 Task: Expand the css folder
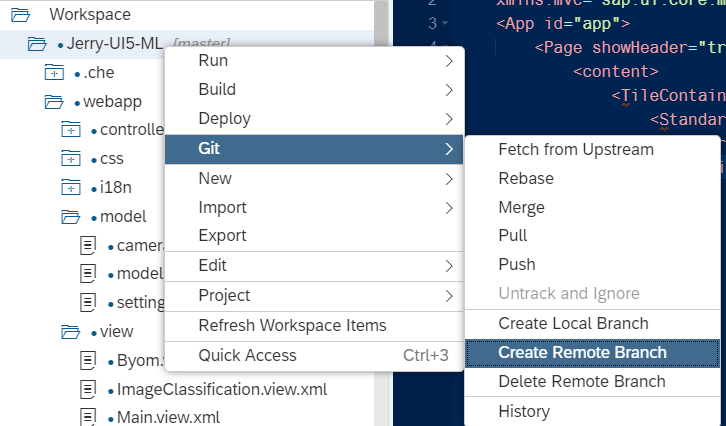click(x=70, y=159)
